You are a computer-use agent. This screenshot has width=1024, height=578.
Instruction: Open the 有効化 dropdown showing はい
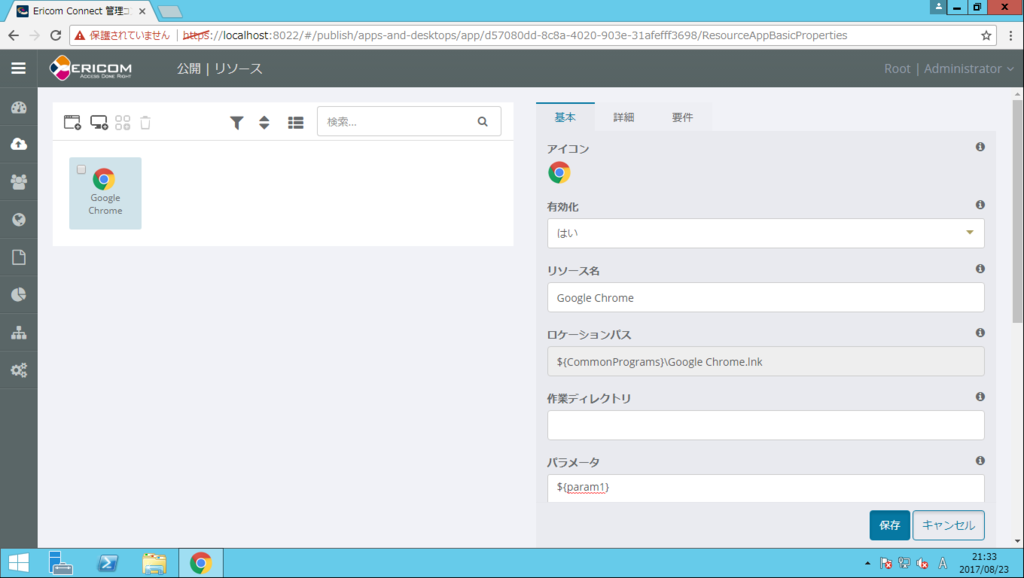pos(765,232)
